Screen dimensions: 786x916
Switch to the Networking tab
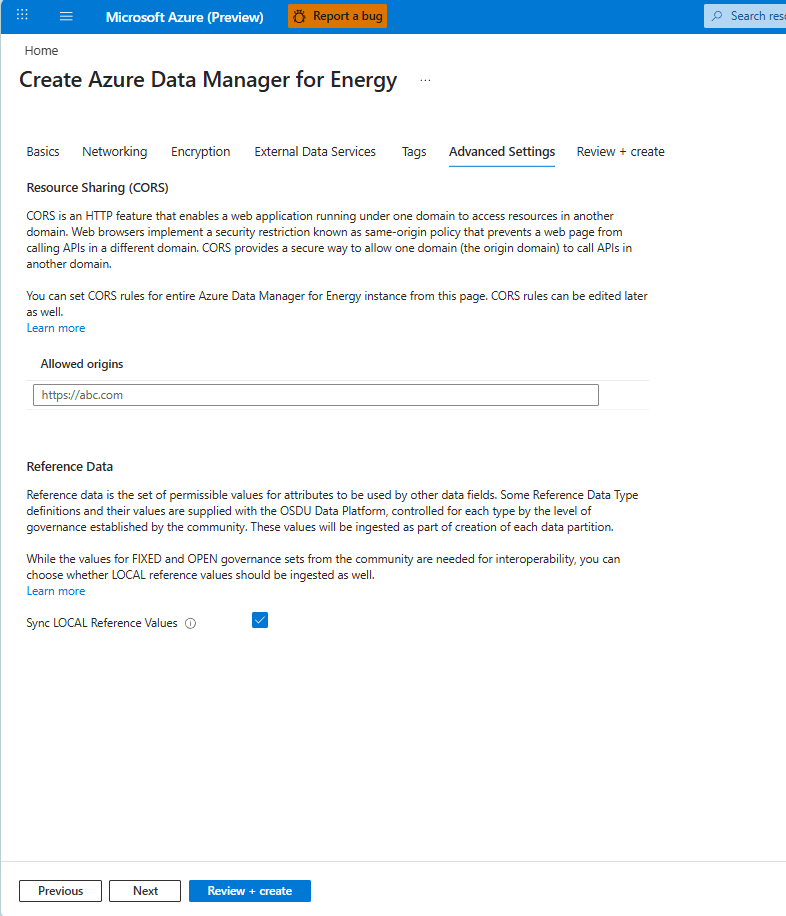point(114,151)
